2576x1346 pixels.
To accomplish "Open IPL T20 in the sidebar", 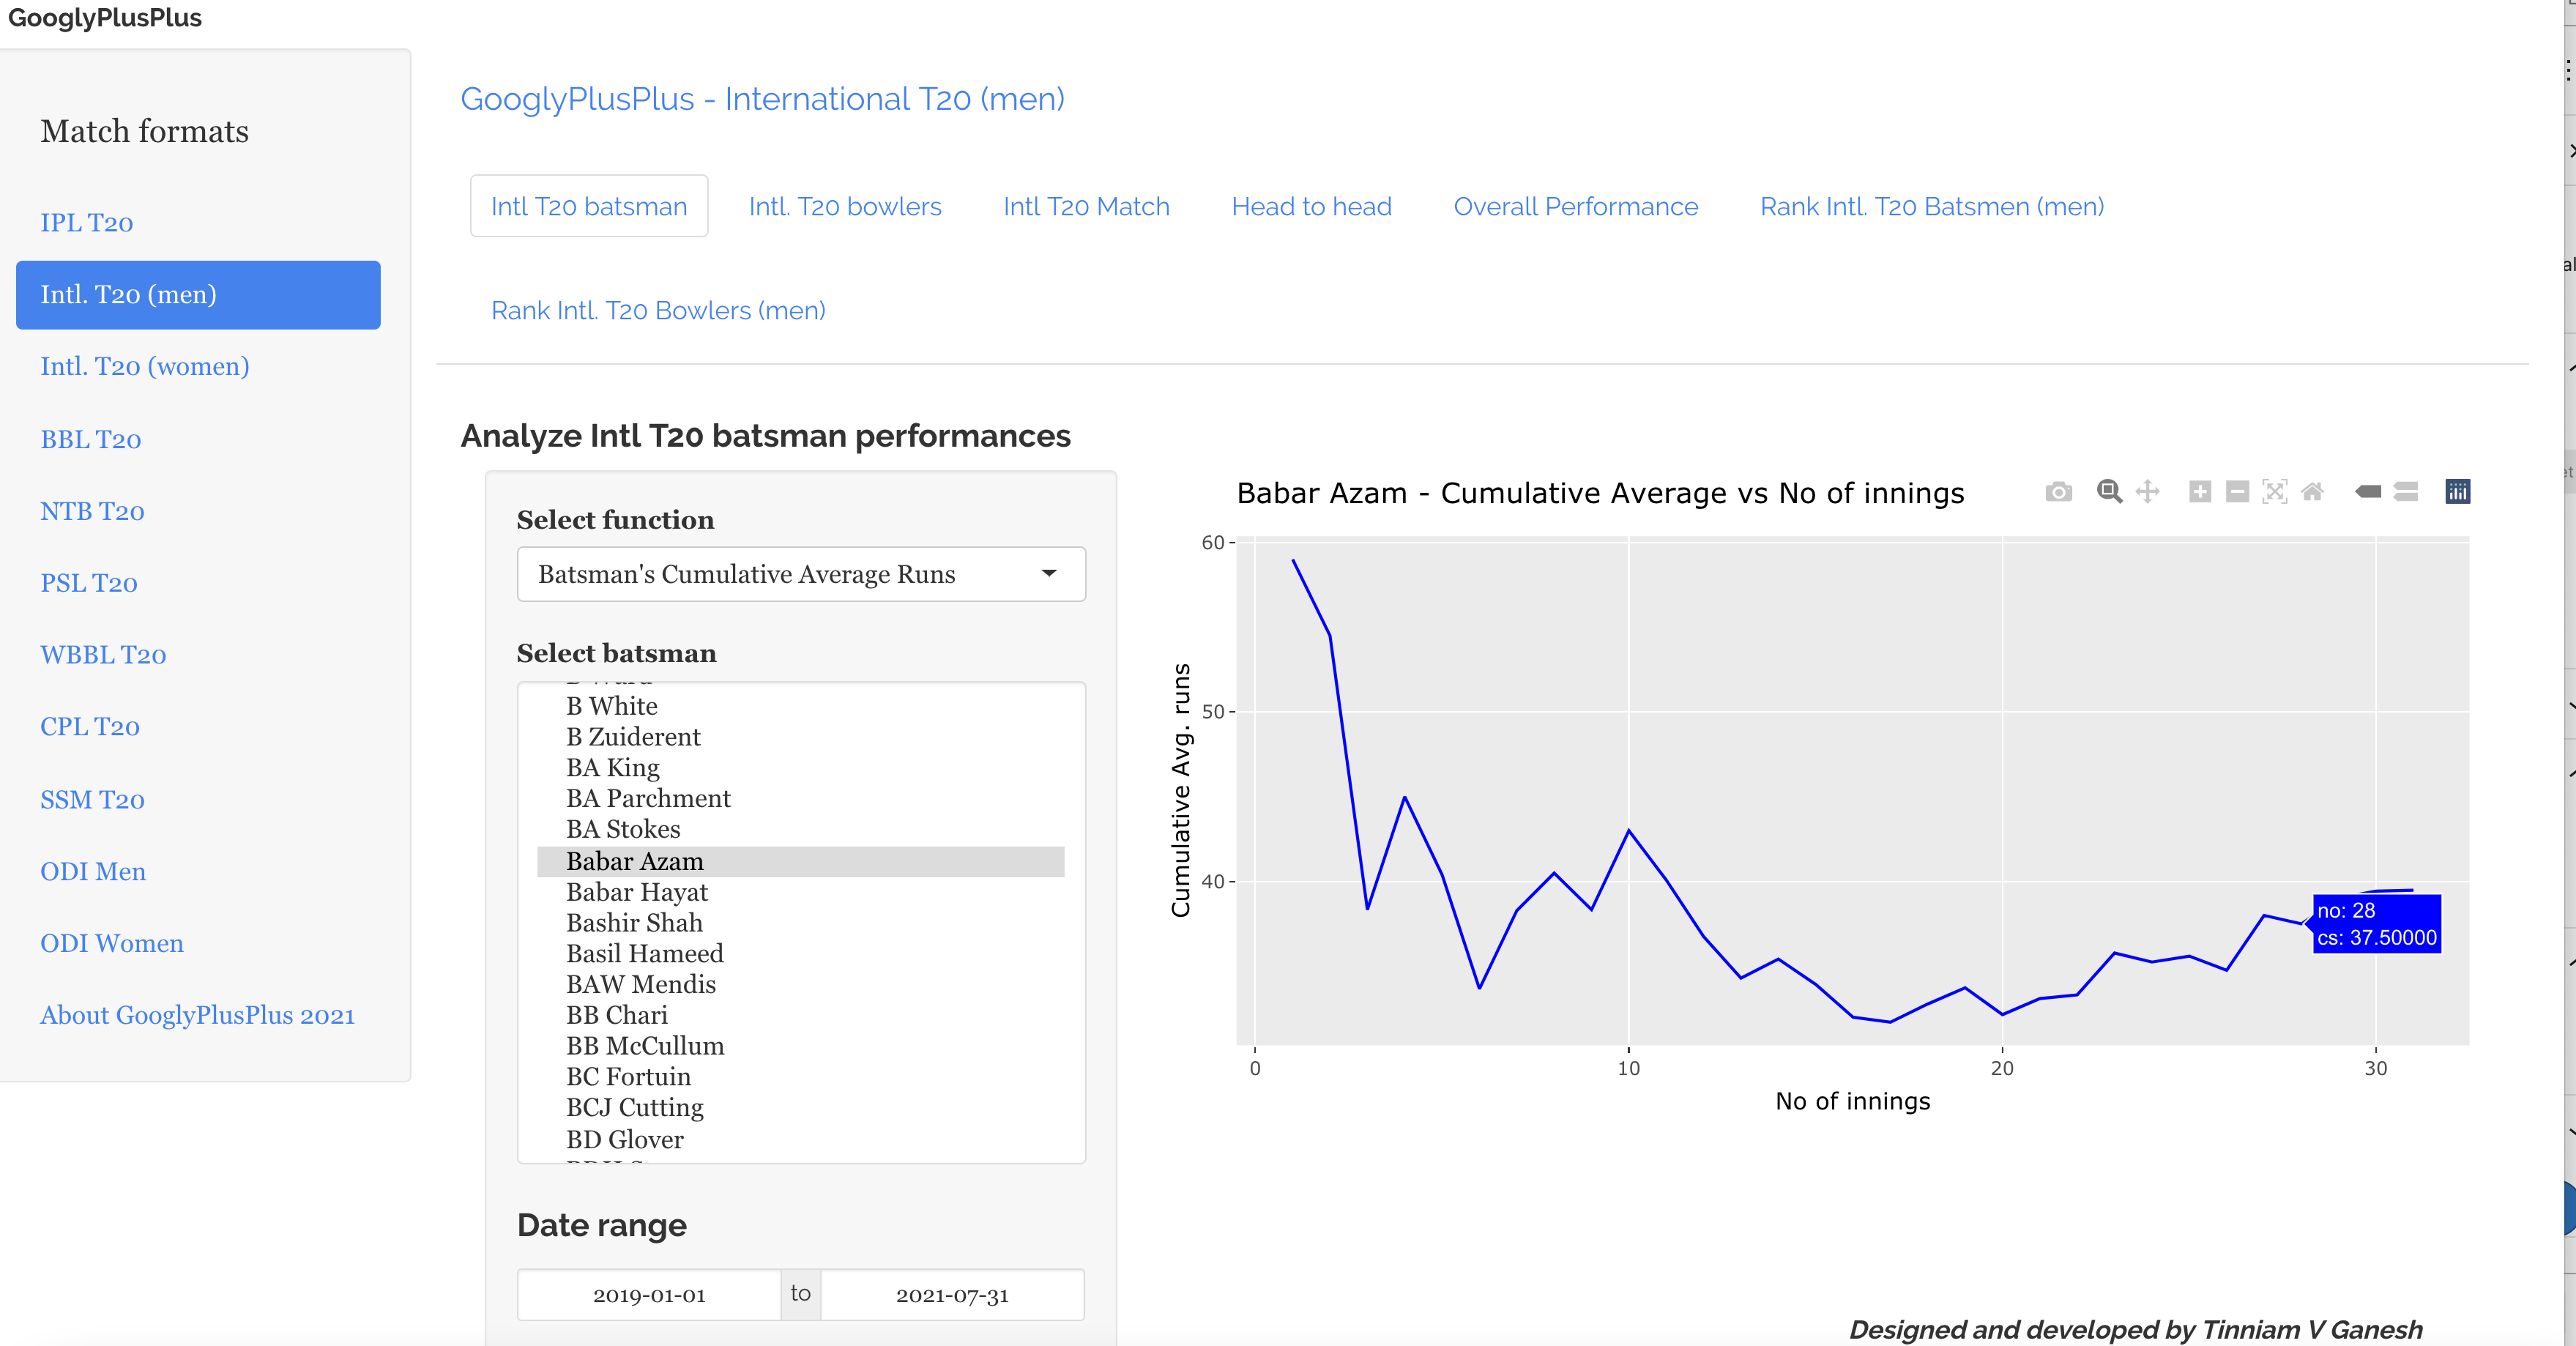I will coord(87,223).
